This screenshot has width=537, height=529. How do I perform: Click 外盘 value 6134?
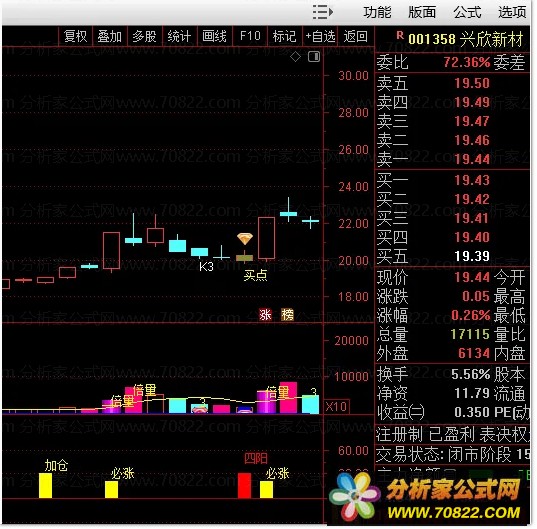[474, 353]
